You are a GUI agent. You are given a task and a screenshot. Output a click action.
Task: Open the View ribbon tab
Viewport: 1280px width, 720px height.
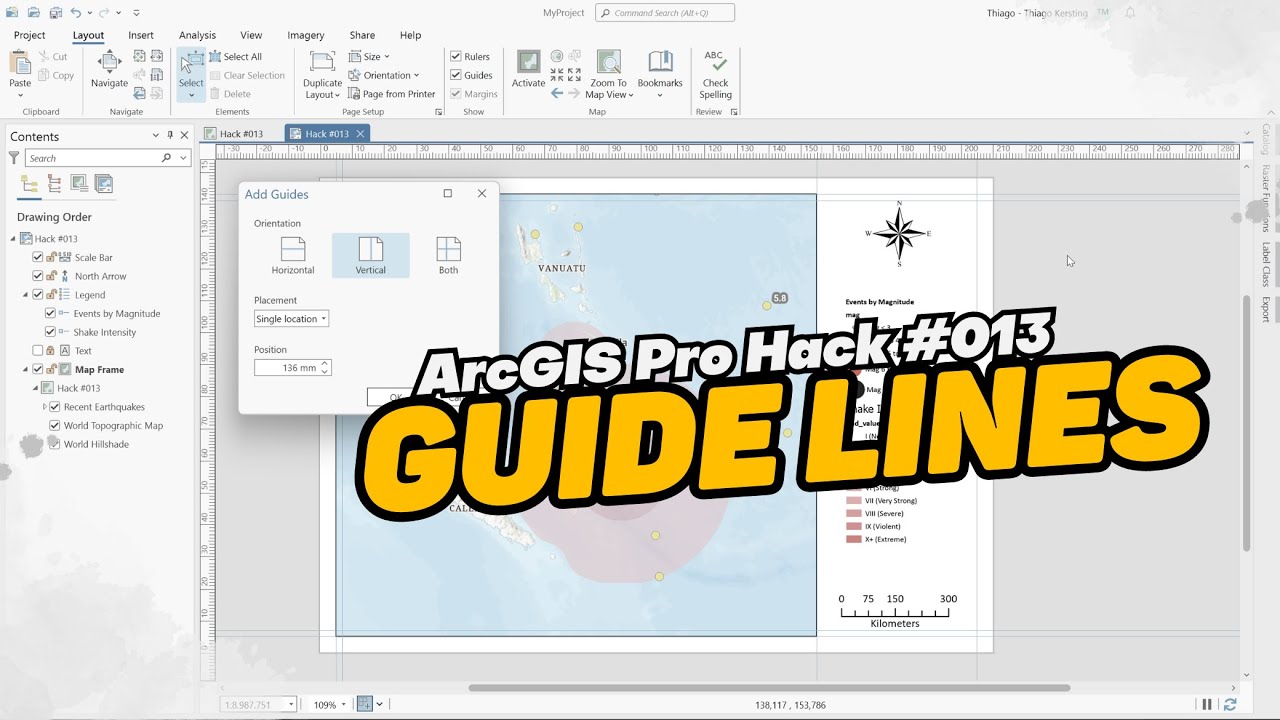coord(251,35)
